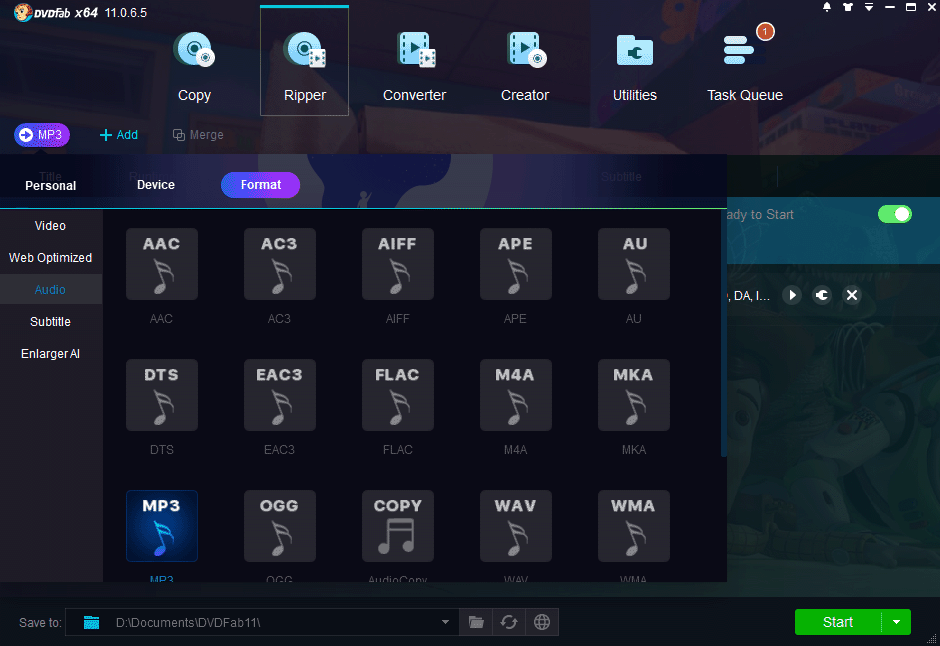Select the AAC audio format
This screenshot has height=646, width=940.
[162, 264]
